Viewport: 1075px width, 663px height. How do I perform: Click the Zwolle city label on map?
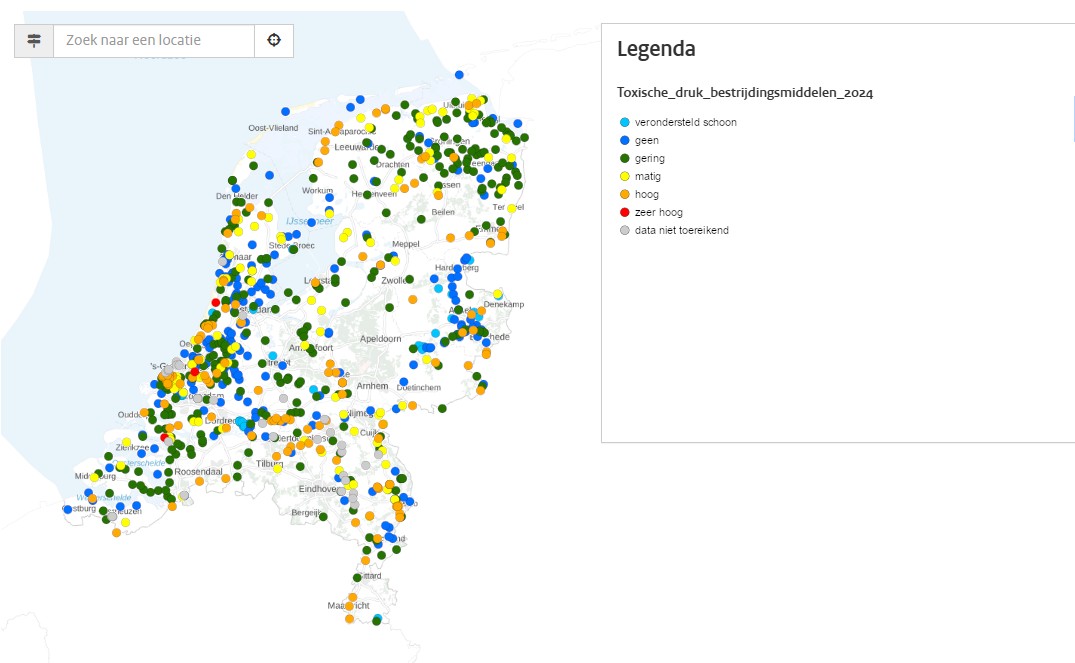coord(395,281)
